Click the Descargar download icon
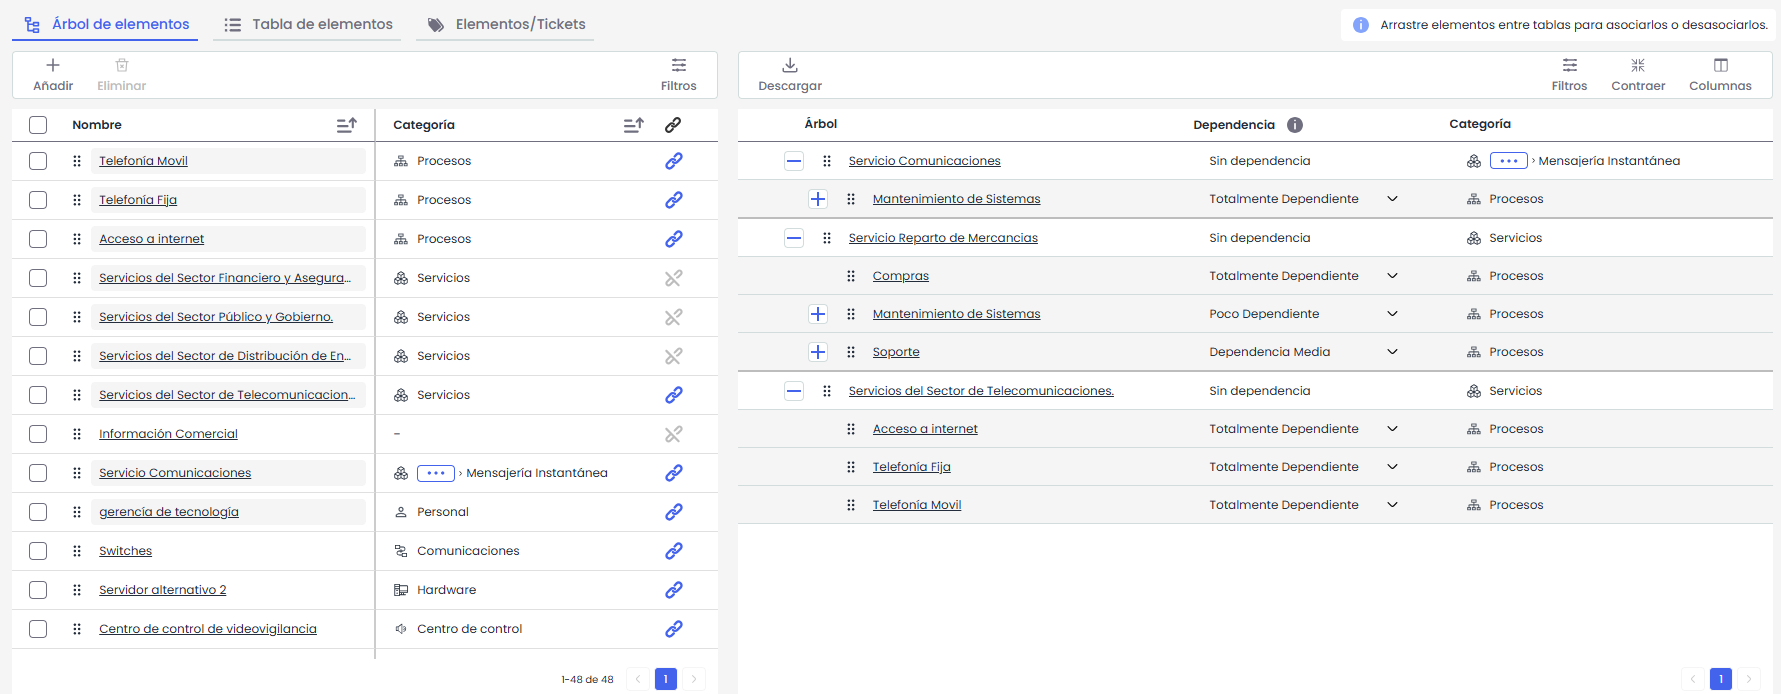The width and height of the screenshot is (1781, 694). [789, 66]
